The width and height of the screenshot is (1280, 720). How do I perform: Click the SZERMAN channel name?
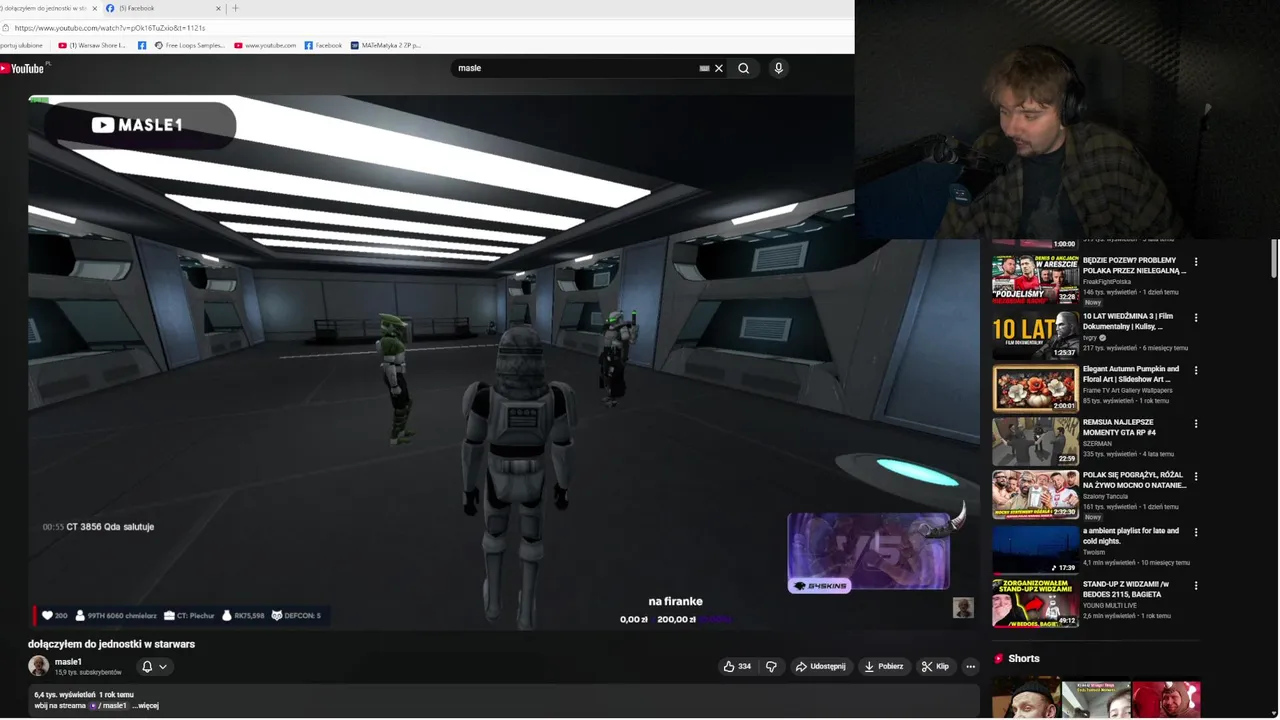[1097, 444]
